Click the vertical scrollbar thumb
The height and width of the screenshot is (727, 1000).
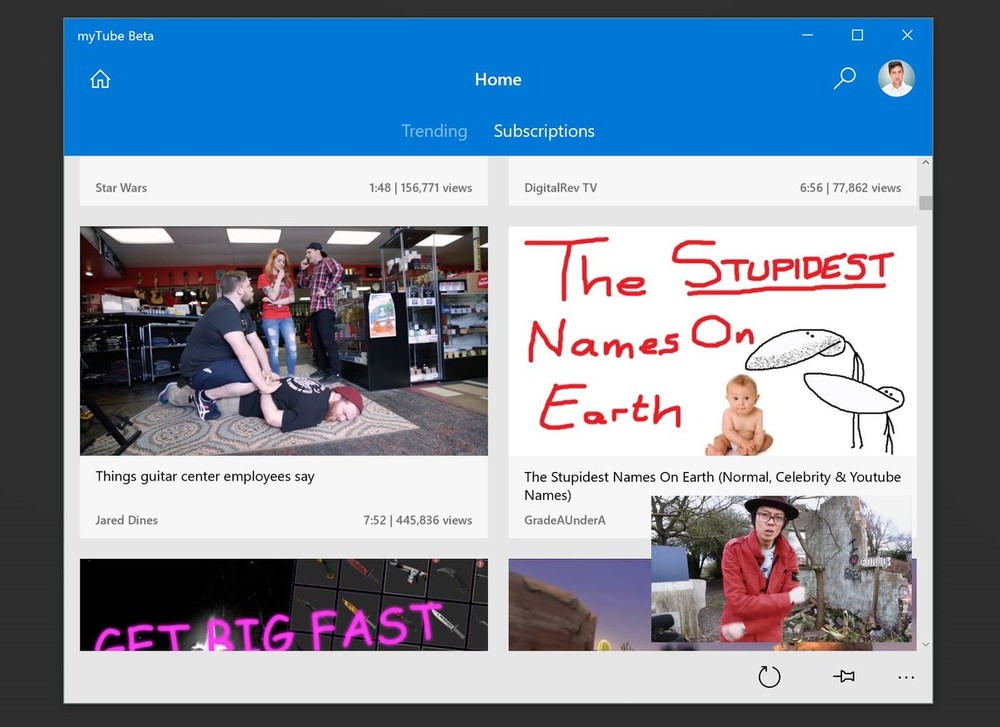[x=925, y=203]
